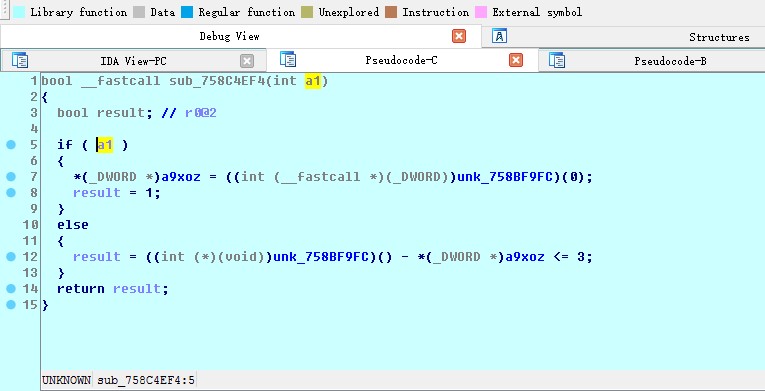765x391 pixels.
Task: Close the Pseudocode-C tab
Action: pyautogui.click(x=516, y=60)
